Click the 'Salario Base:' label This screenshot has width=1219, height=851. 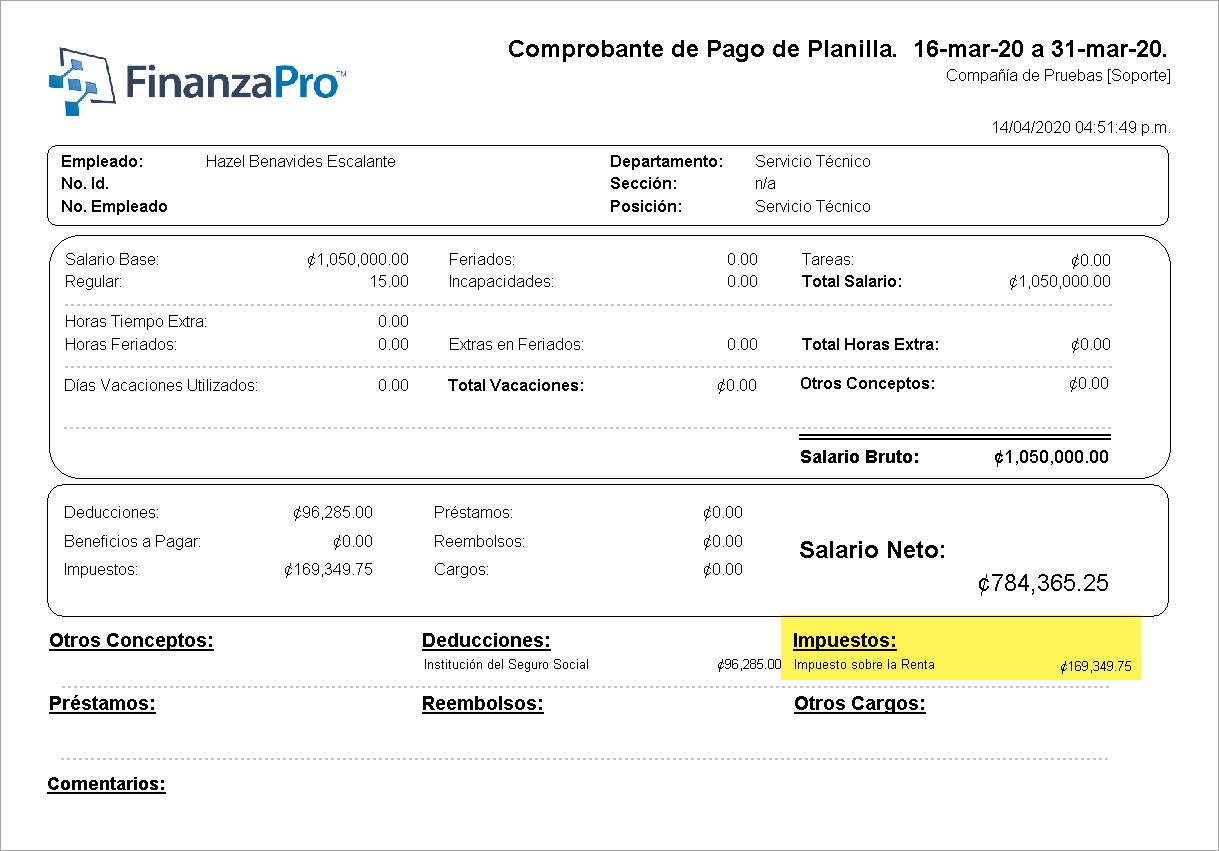tap(112, 260)
